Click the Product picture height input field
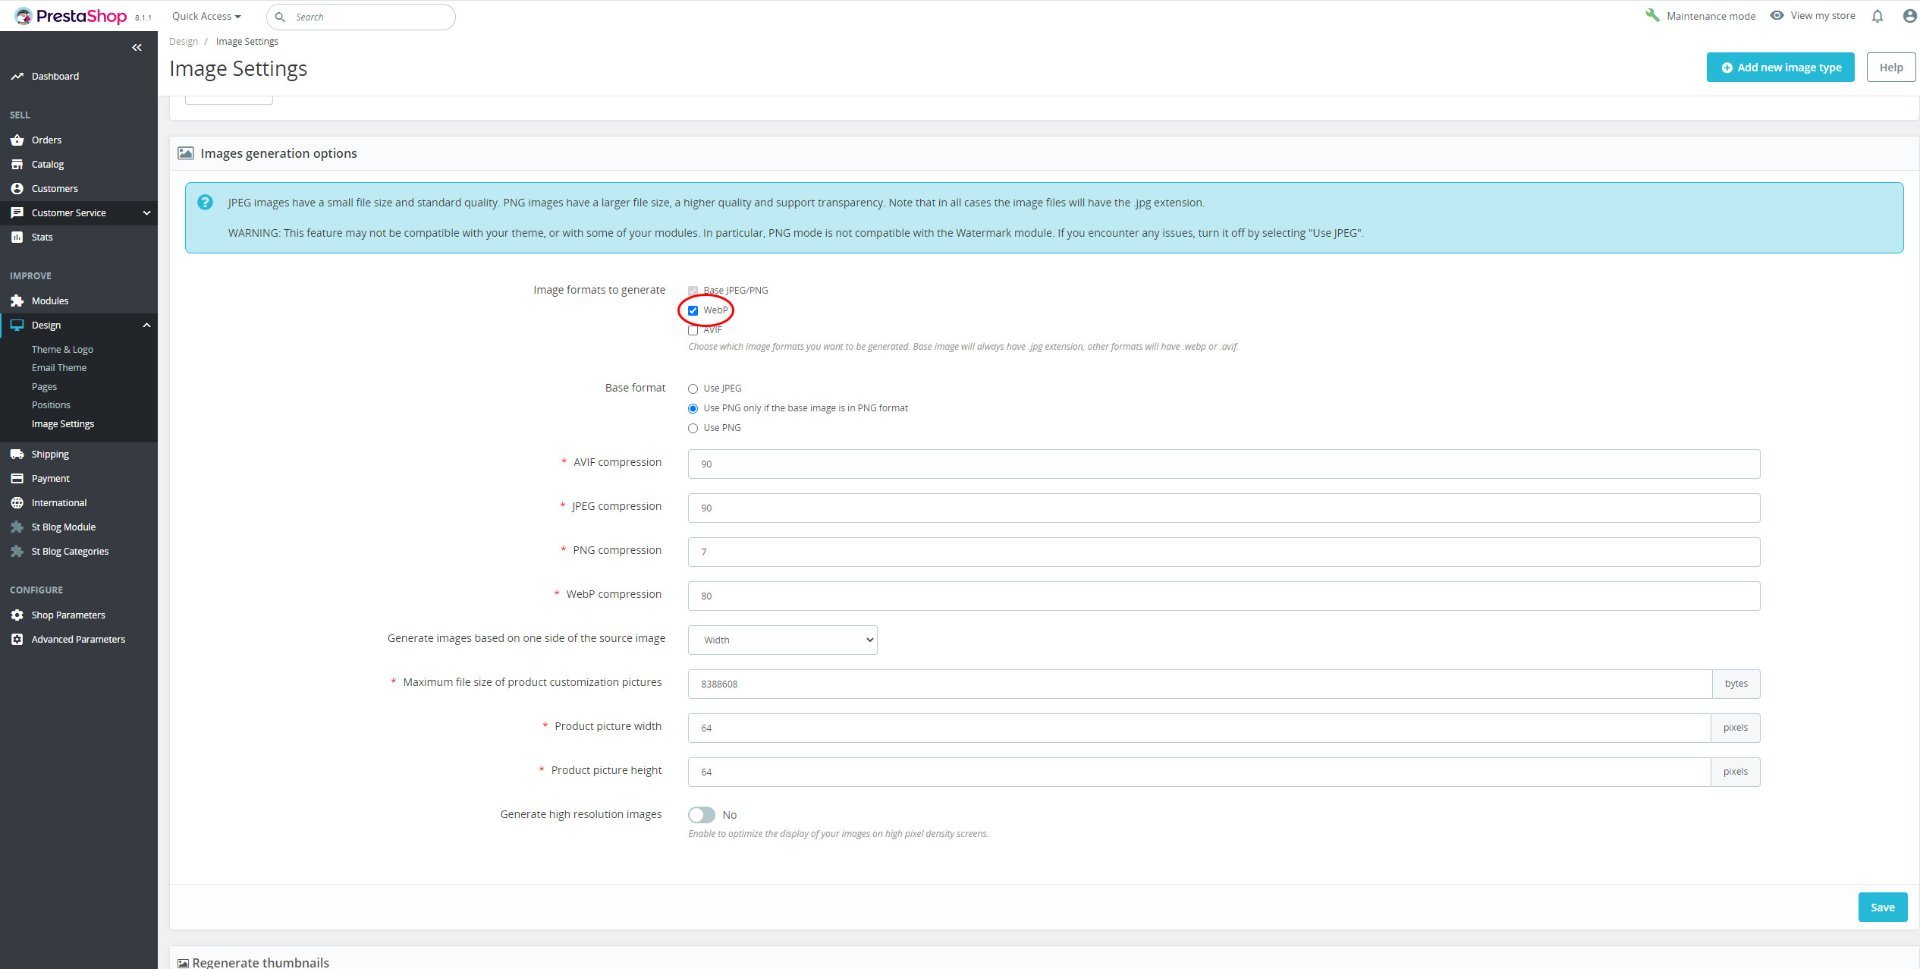Viewport: 1920px width, 969px height. point(1200,772)
